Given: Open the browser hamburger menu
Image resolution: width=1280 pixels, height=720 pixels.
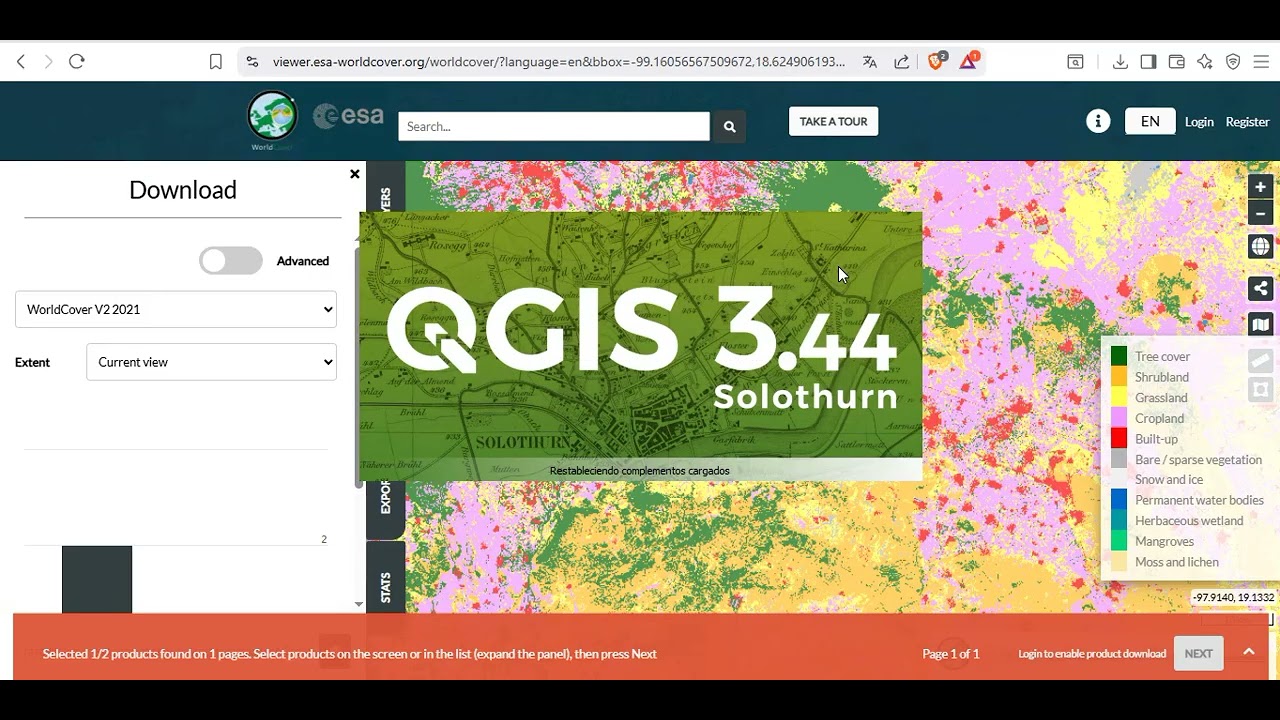Looking at the screenshot, I should [1261, 62].
